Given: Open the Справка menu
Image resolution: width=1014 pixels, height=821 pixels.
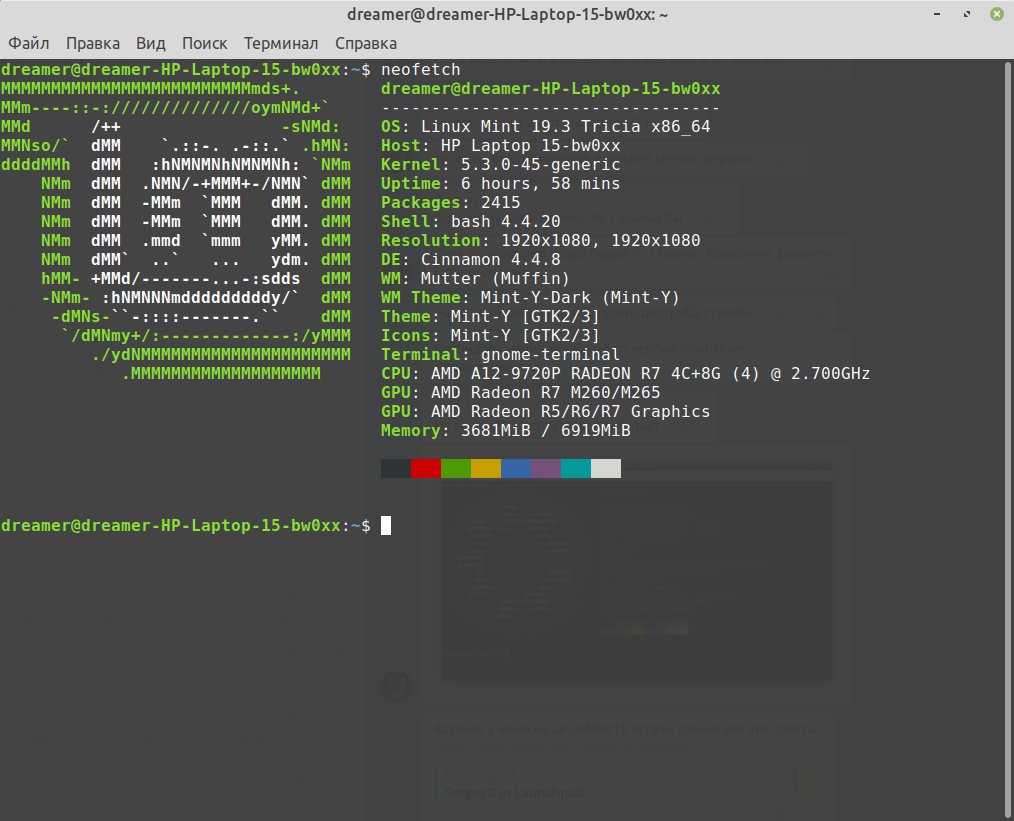Looking at the screenshot, I should 365,43.
